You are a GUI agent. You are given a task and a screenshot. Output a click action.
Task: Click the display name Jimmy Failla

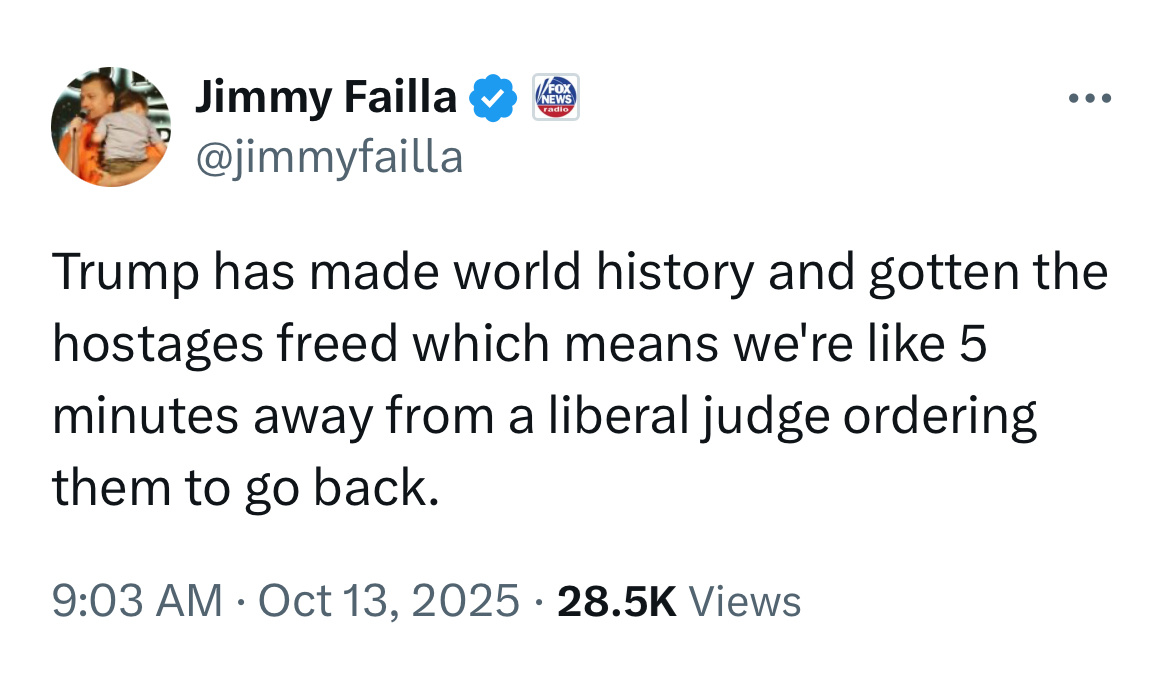(x=325, y=98)
